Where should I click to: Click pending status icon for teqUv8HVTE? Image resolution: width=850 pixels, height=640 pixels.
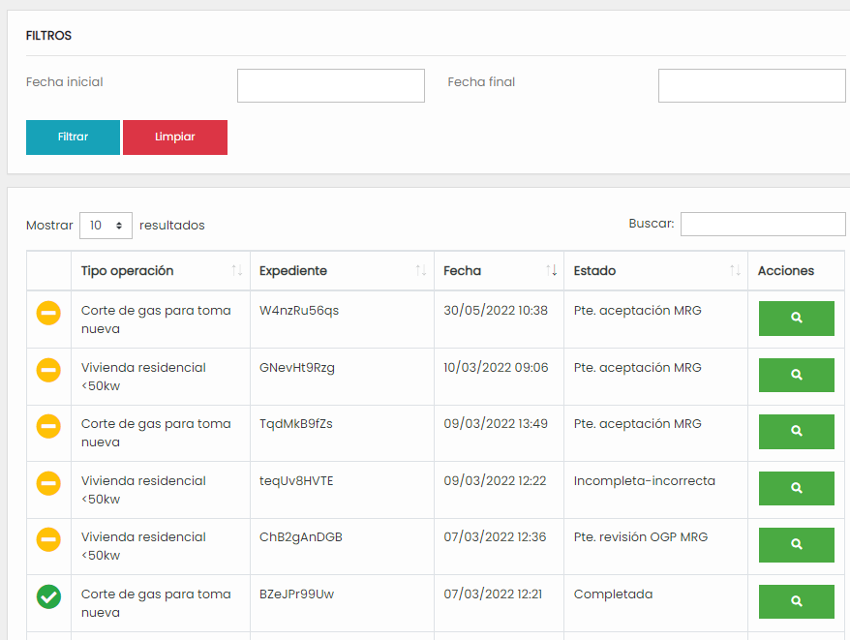48,483
